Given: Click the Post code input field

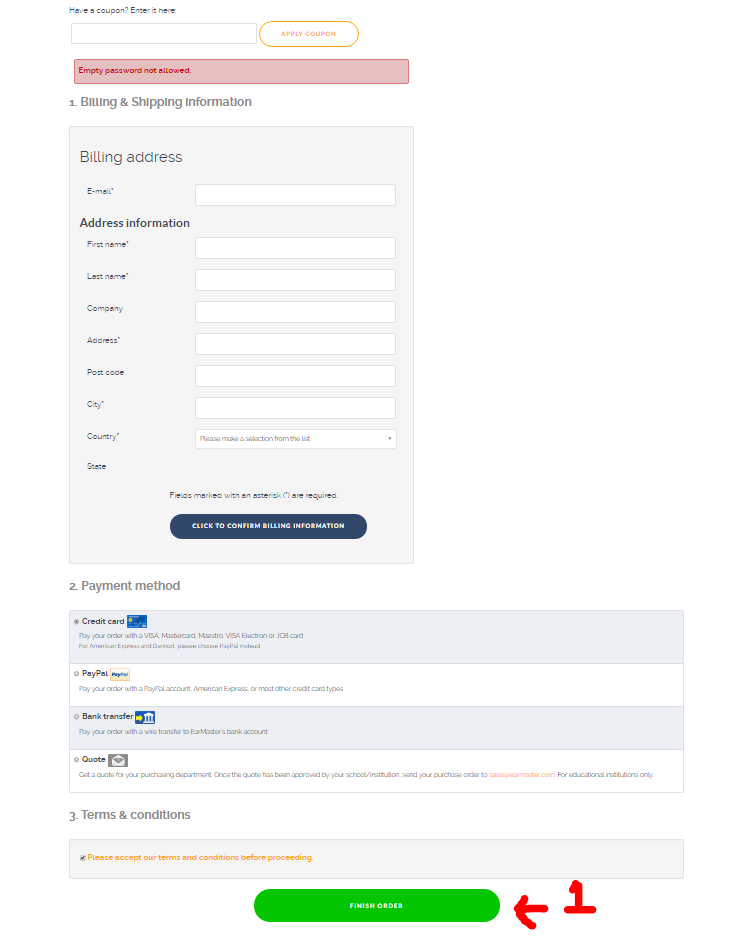Looking at the screenshot, I should [295, 376].
